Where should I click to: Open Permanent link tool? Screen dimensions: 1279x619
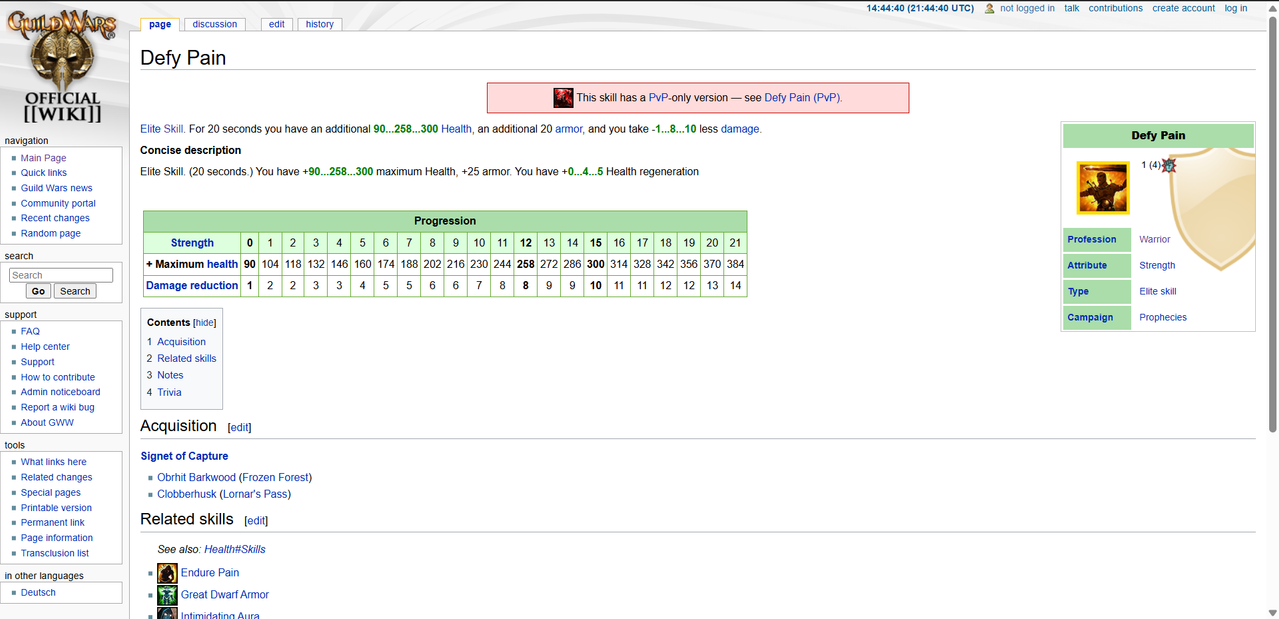(x=53, y=523)
